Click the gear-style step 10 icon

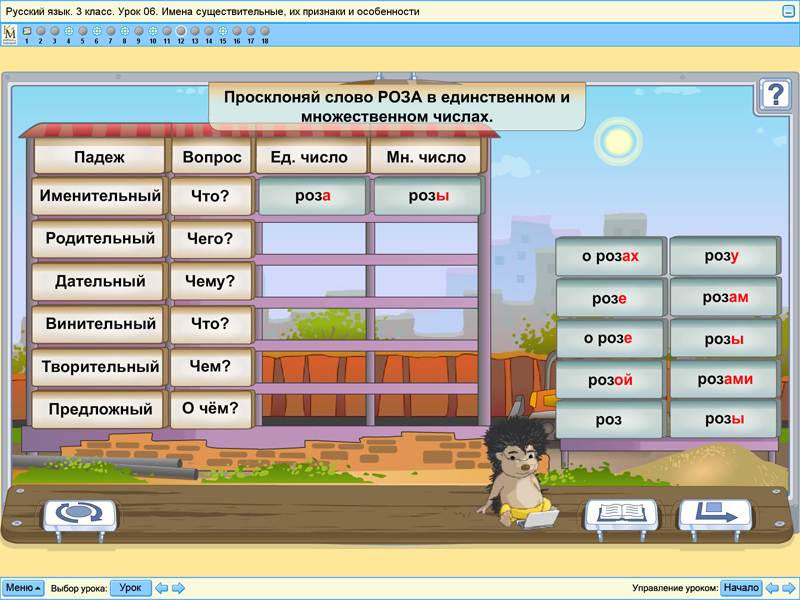click(x=152, y=30)
